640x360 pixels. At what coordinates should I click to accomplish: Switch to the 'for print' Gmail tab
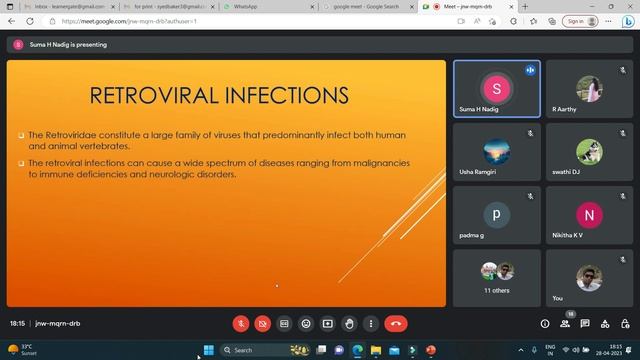click(169, 7)
